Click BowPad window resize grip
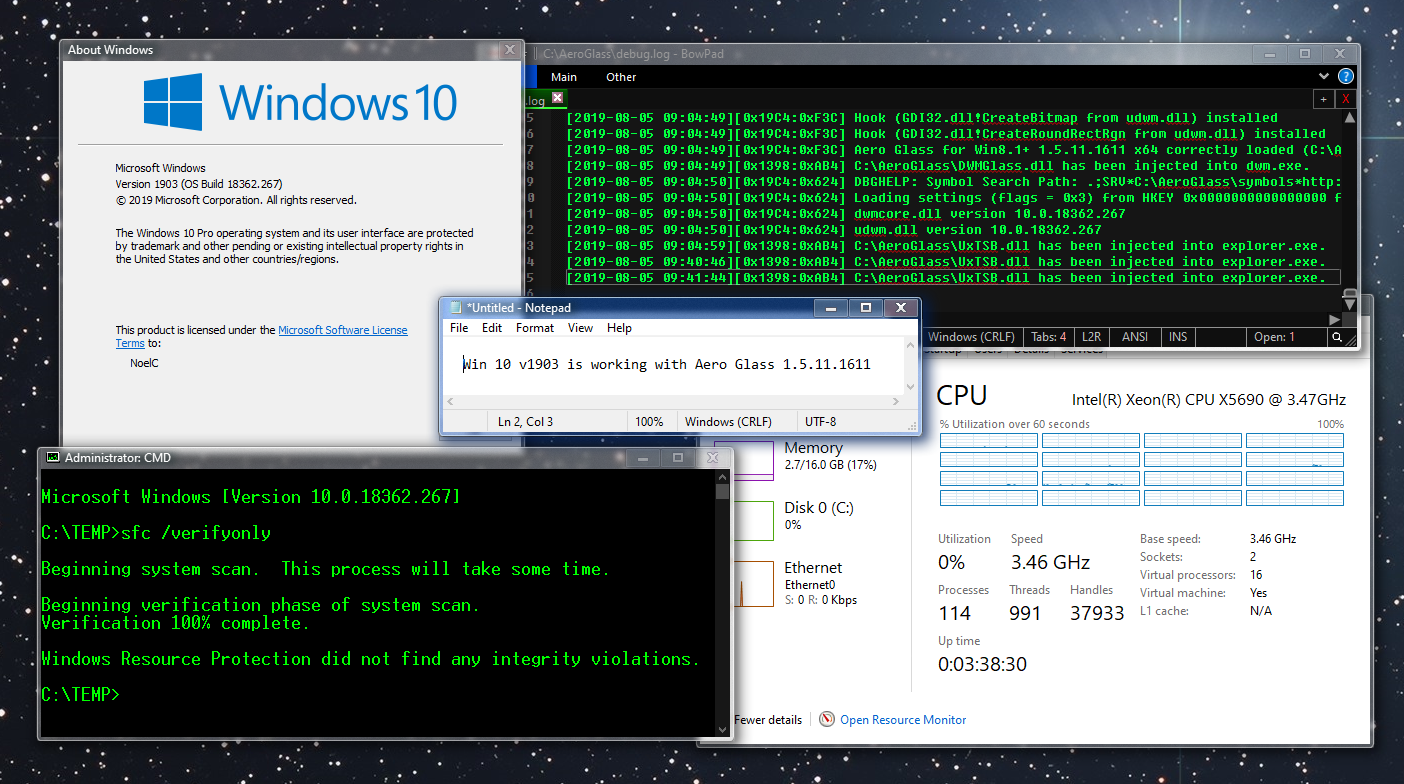The height and width of the screenshot is (784, 1404). [x=1349, y=342]
